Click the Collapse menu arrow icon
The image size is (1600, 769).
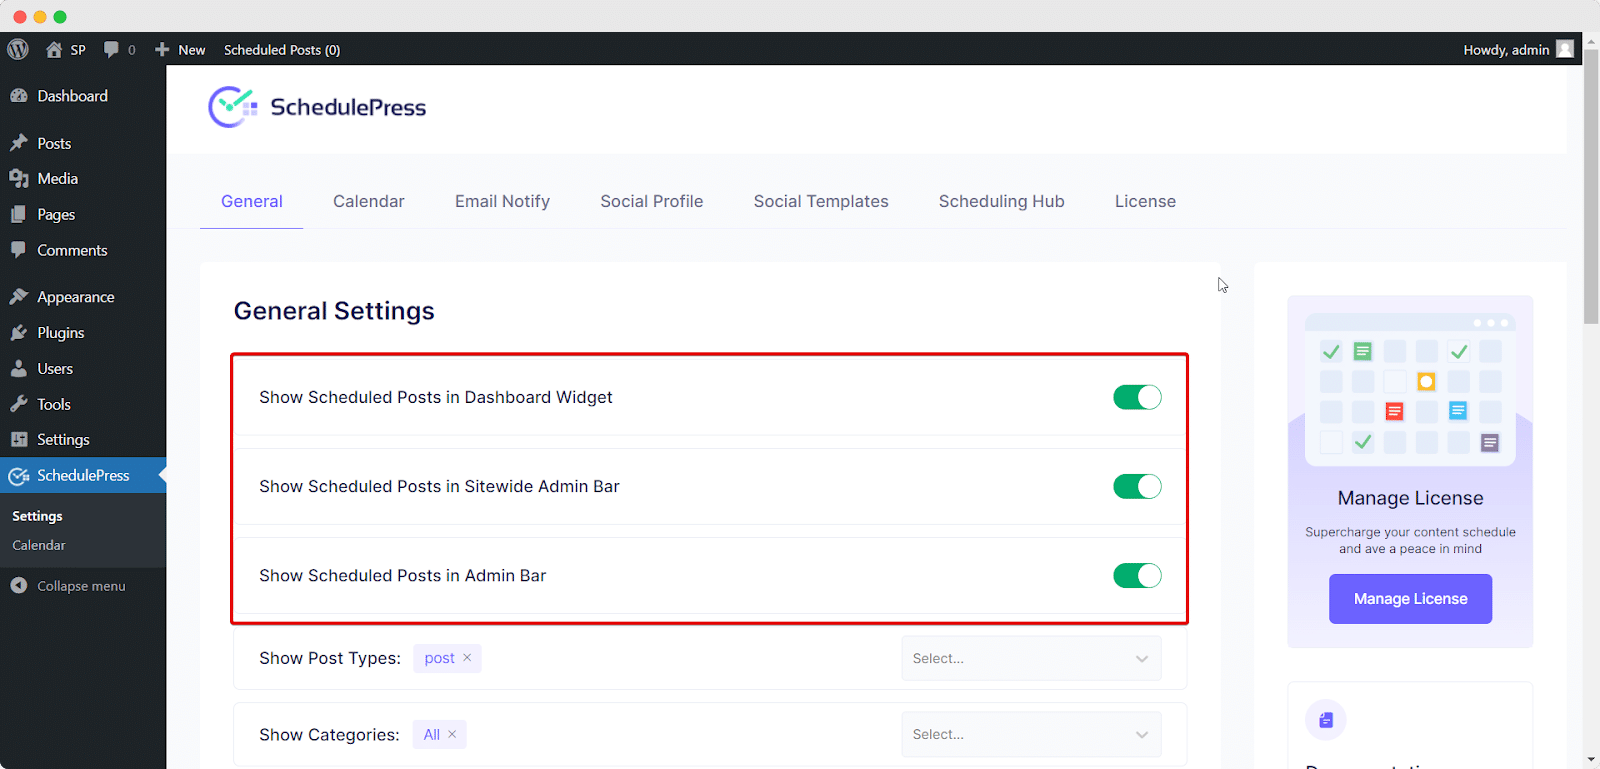(19, 585)
